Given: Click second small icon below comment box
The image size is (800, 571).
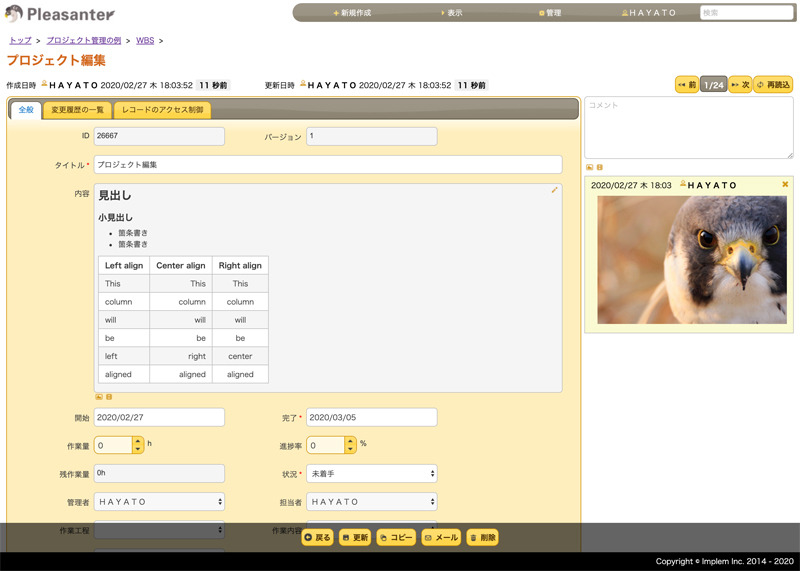Looking at the screenshot, I should 599,167.
